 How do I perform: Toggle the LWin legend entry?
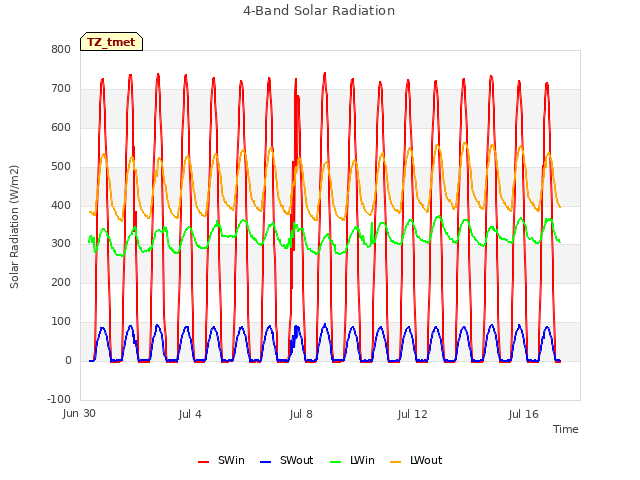point(352,460)
